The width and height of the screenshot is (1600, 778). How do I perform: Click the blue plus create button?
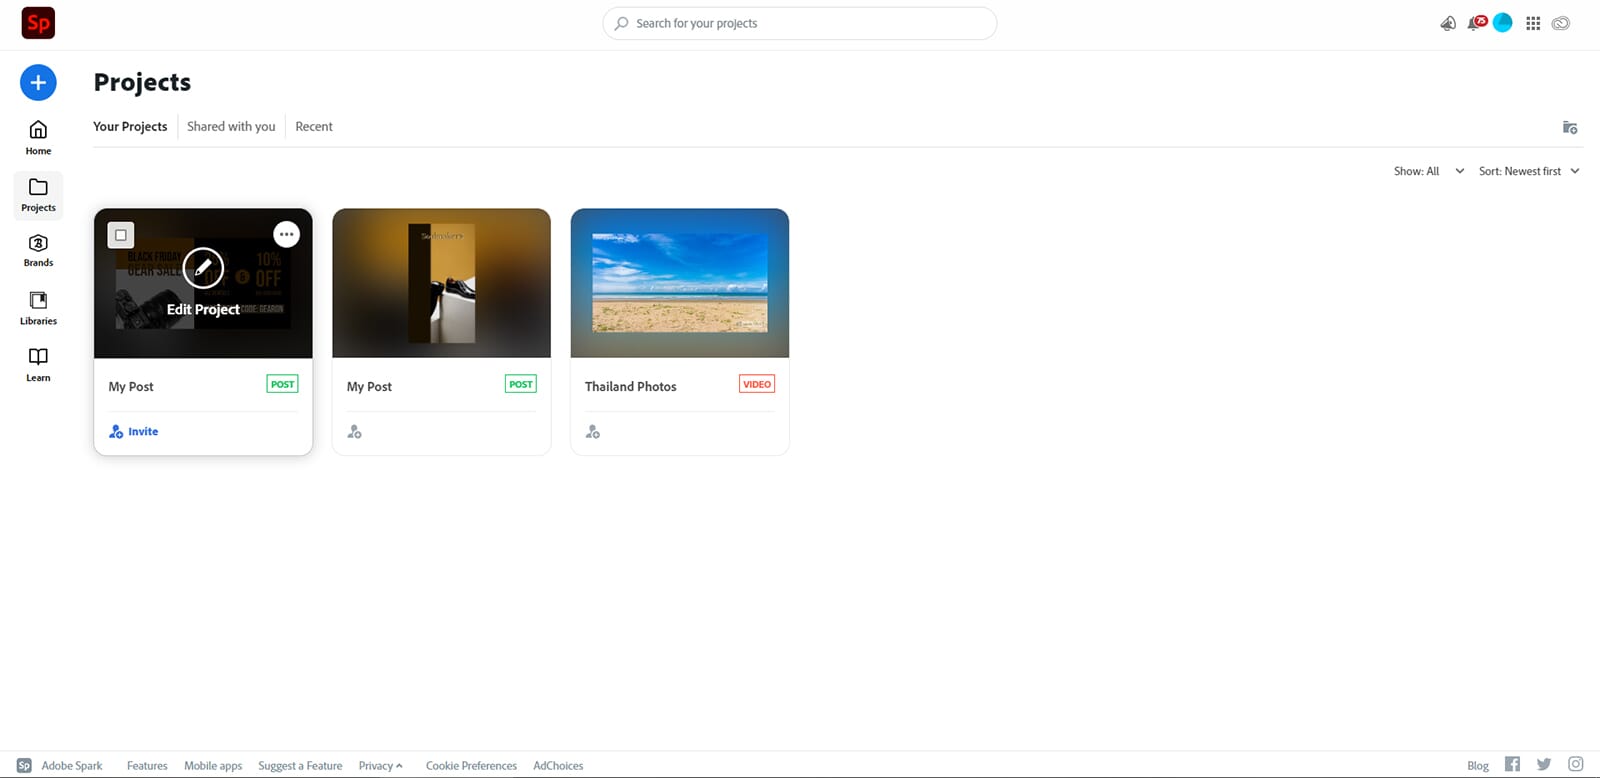coord(38,82)
